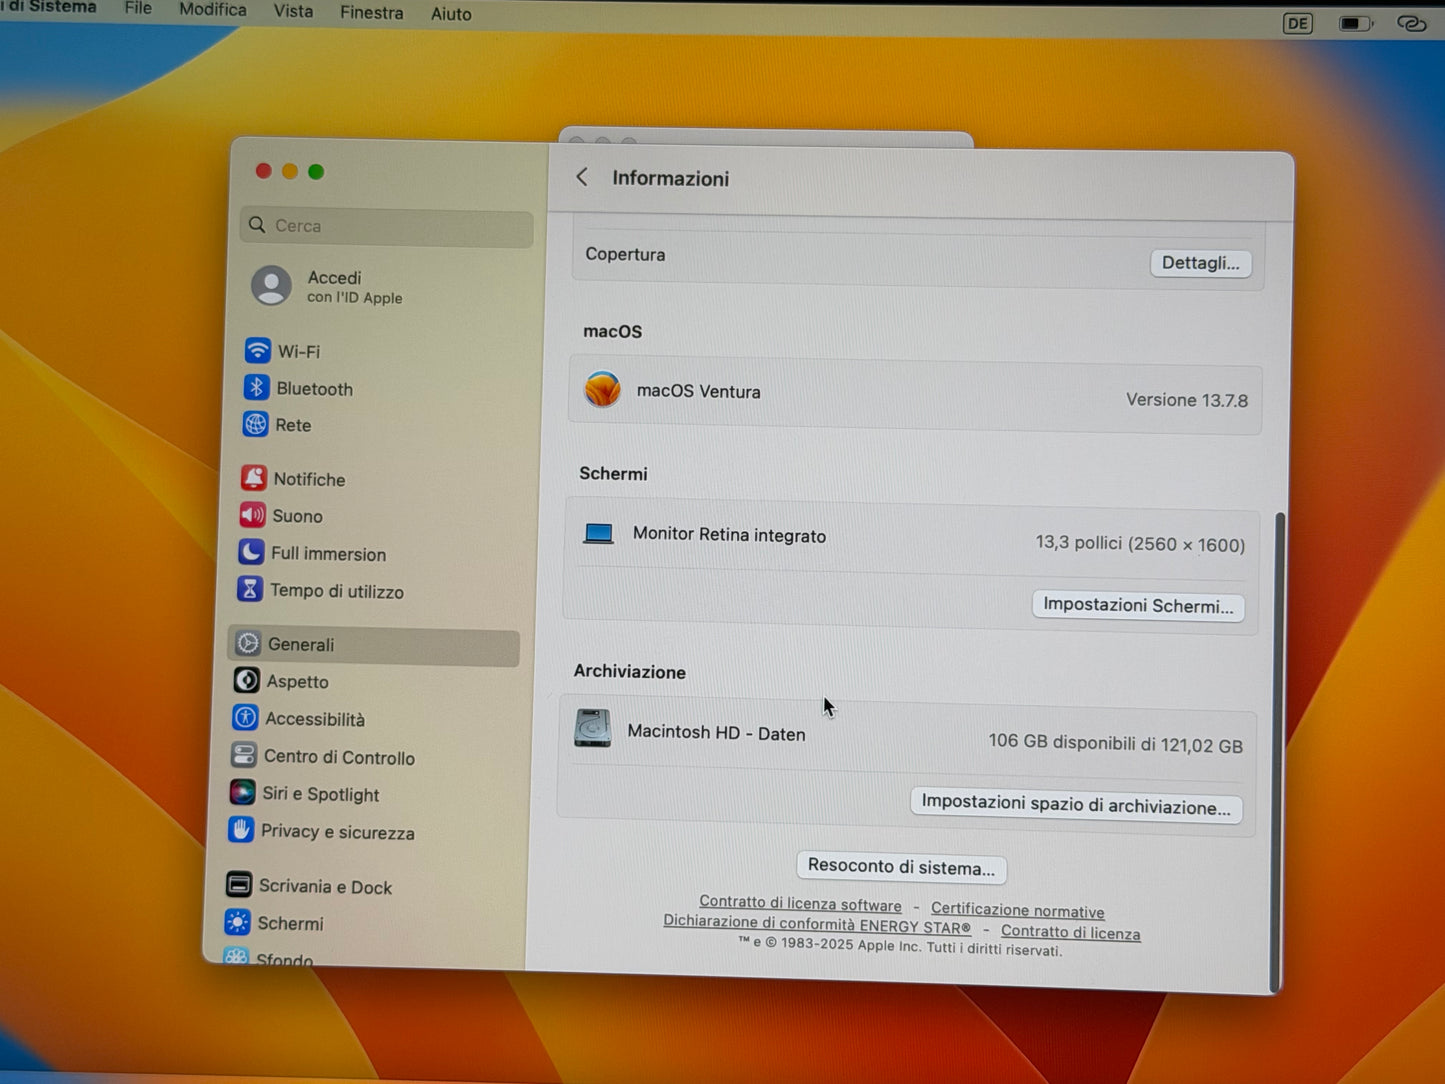Image resolution: width=1445 pixels, height=1084 pixels.
Task: Click the Dettagli... button for Copertura
Action: (x=1200, y=263)
